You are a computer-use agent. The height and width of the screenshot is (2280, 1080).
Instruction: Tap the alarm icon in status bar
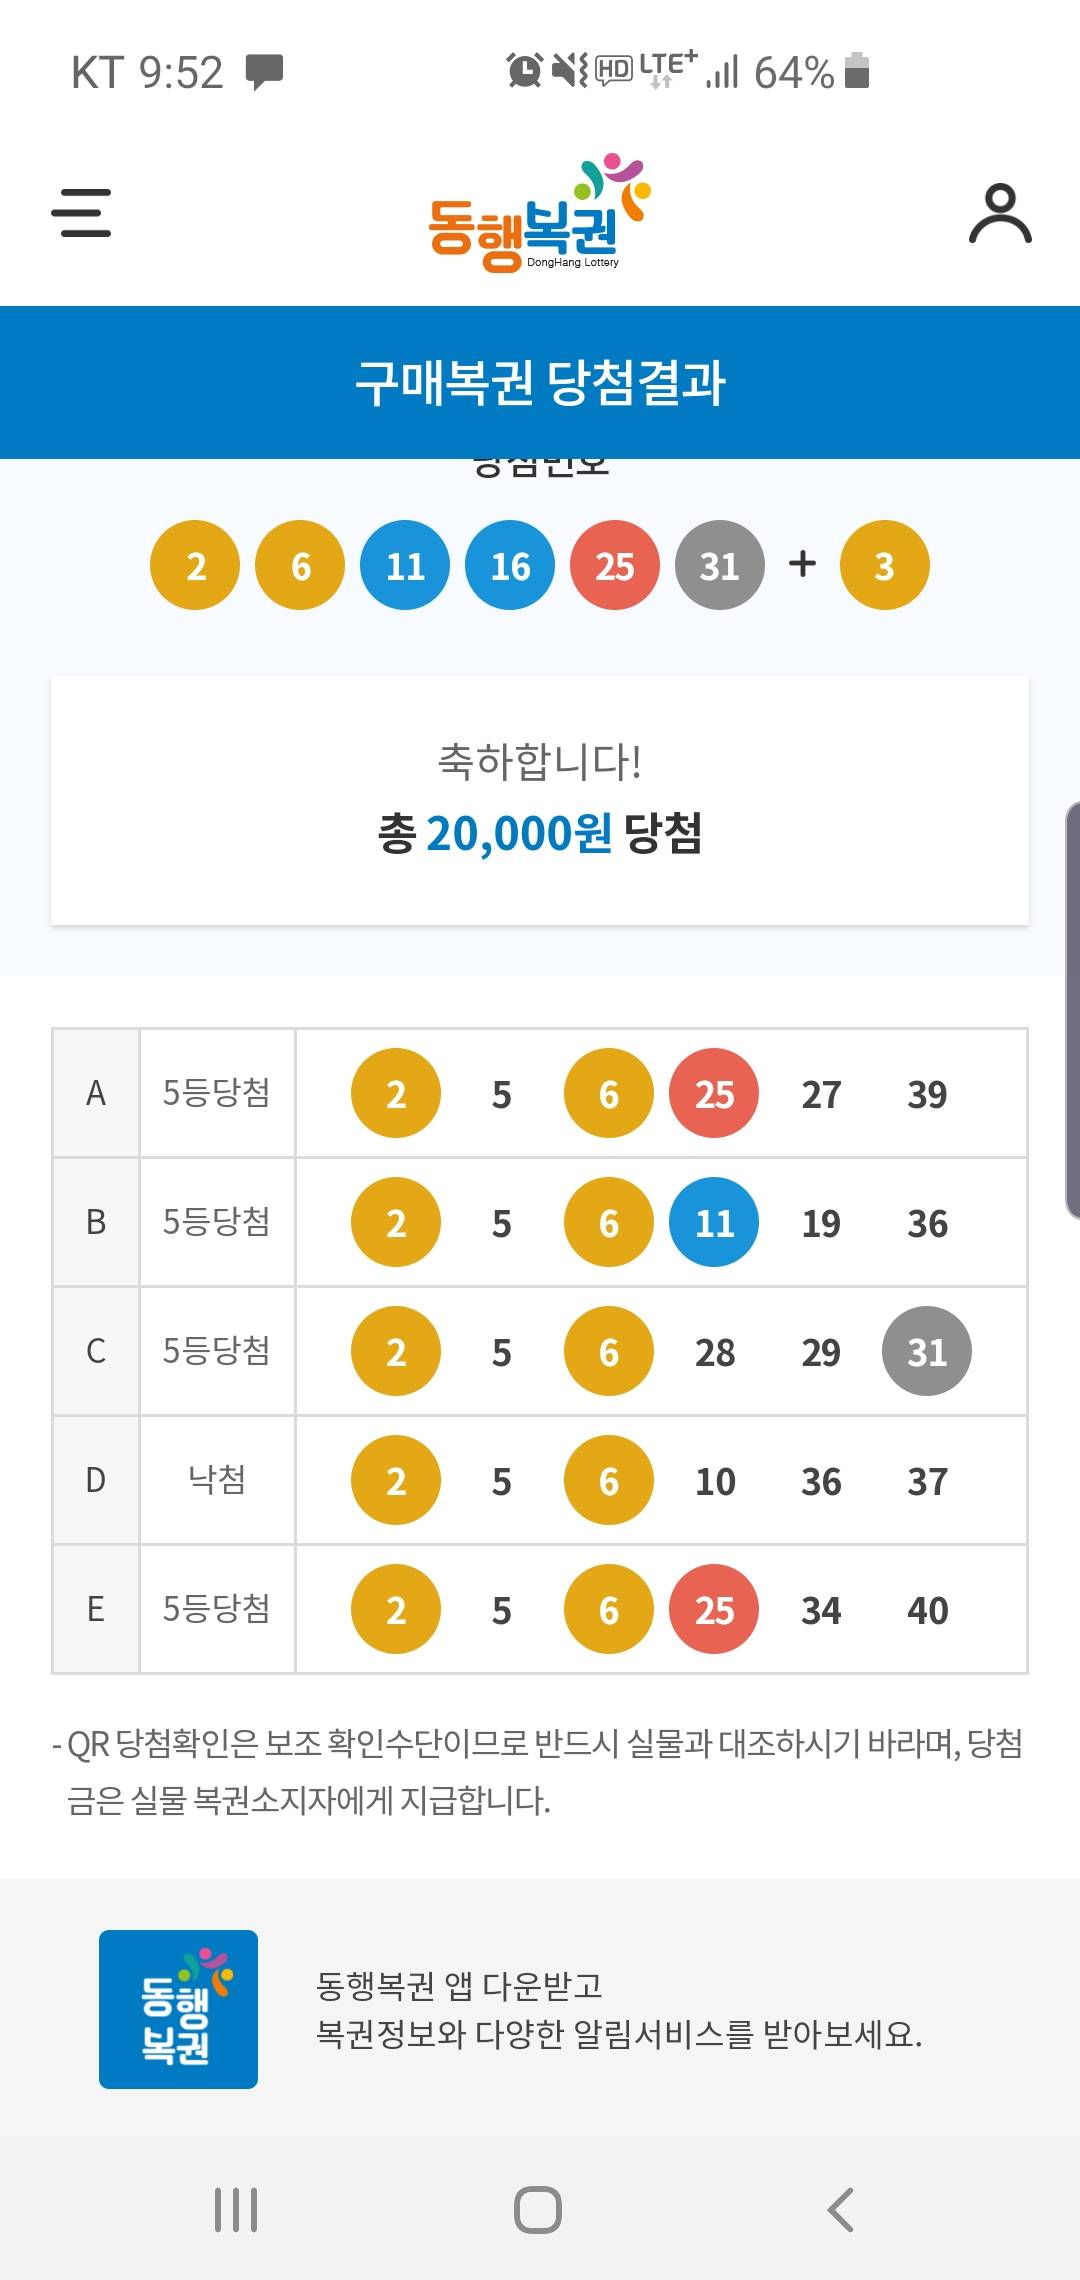pos(524,71)
